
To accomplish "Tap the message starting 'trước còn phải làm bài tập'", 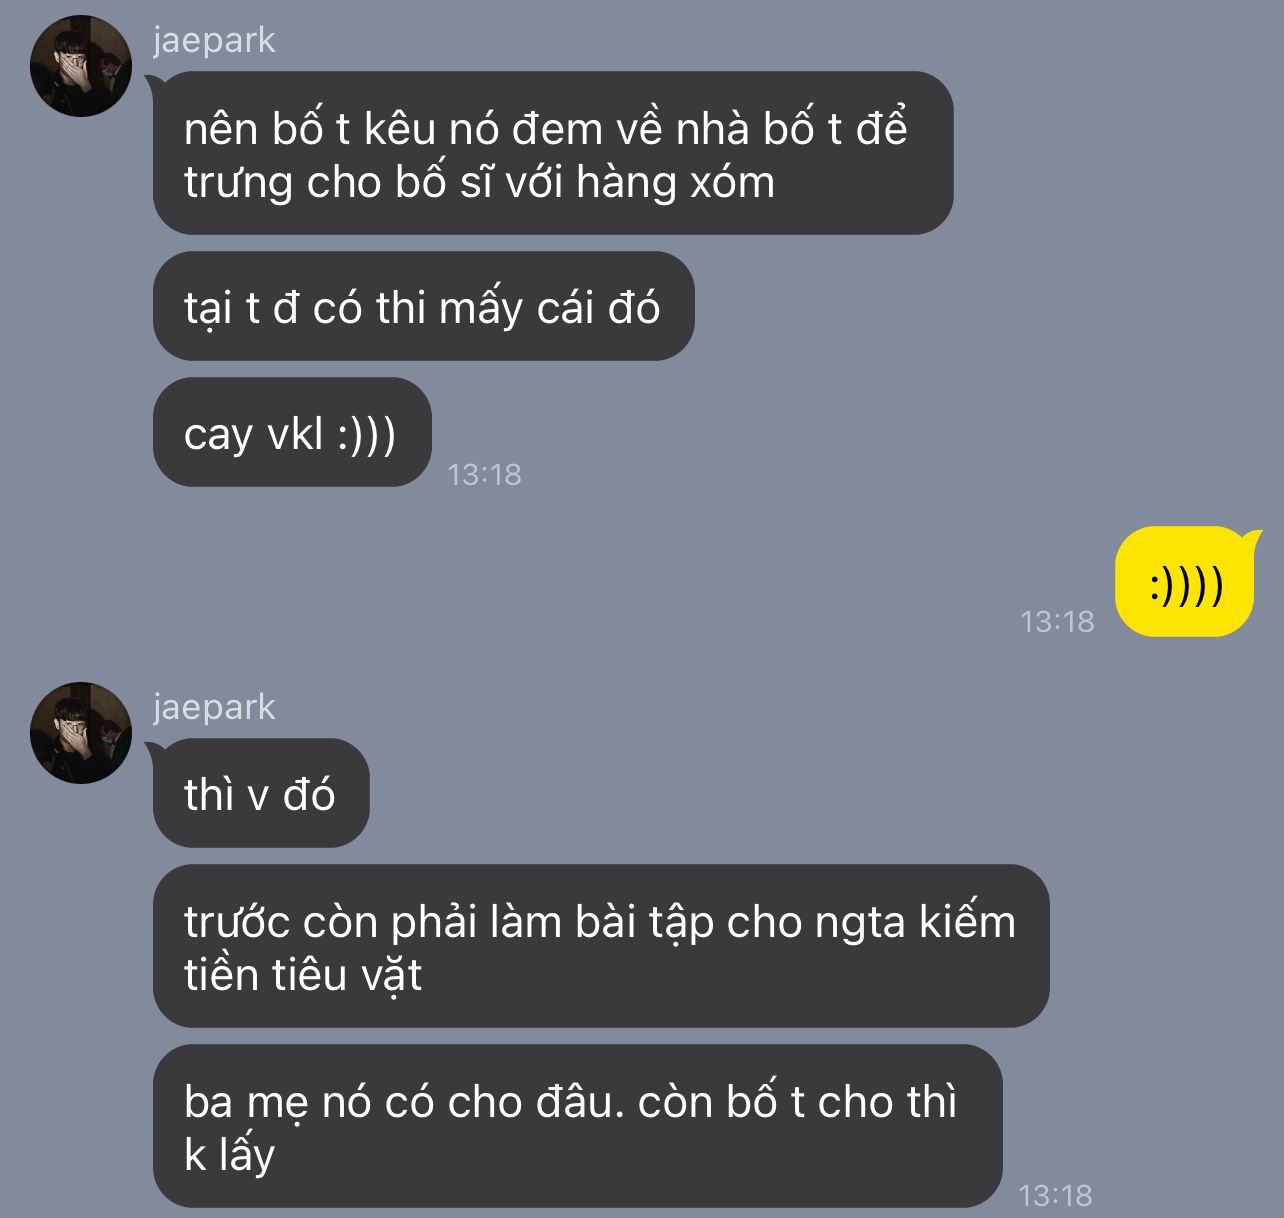I will pos(601,946).
